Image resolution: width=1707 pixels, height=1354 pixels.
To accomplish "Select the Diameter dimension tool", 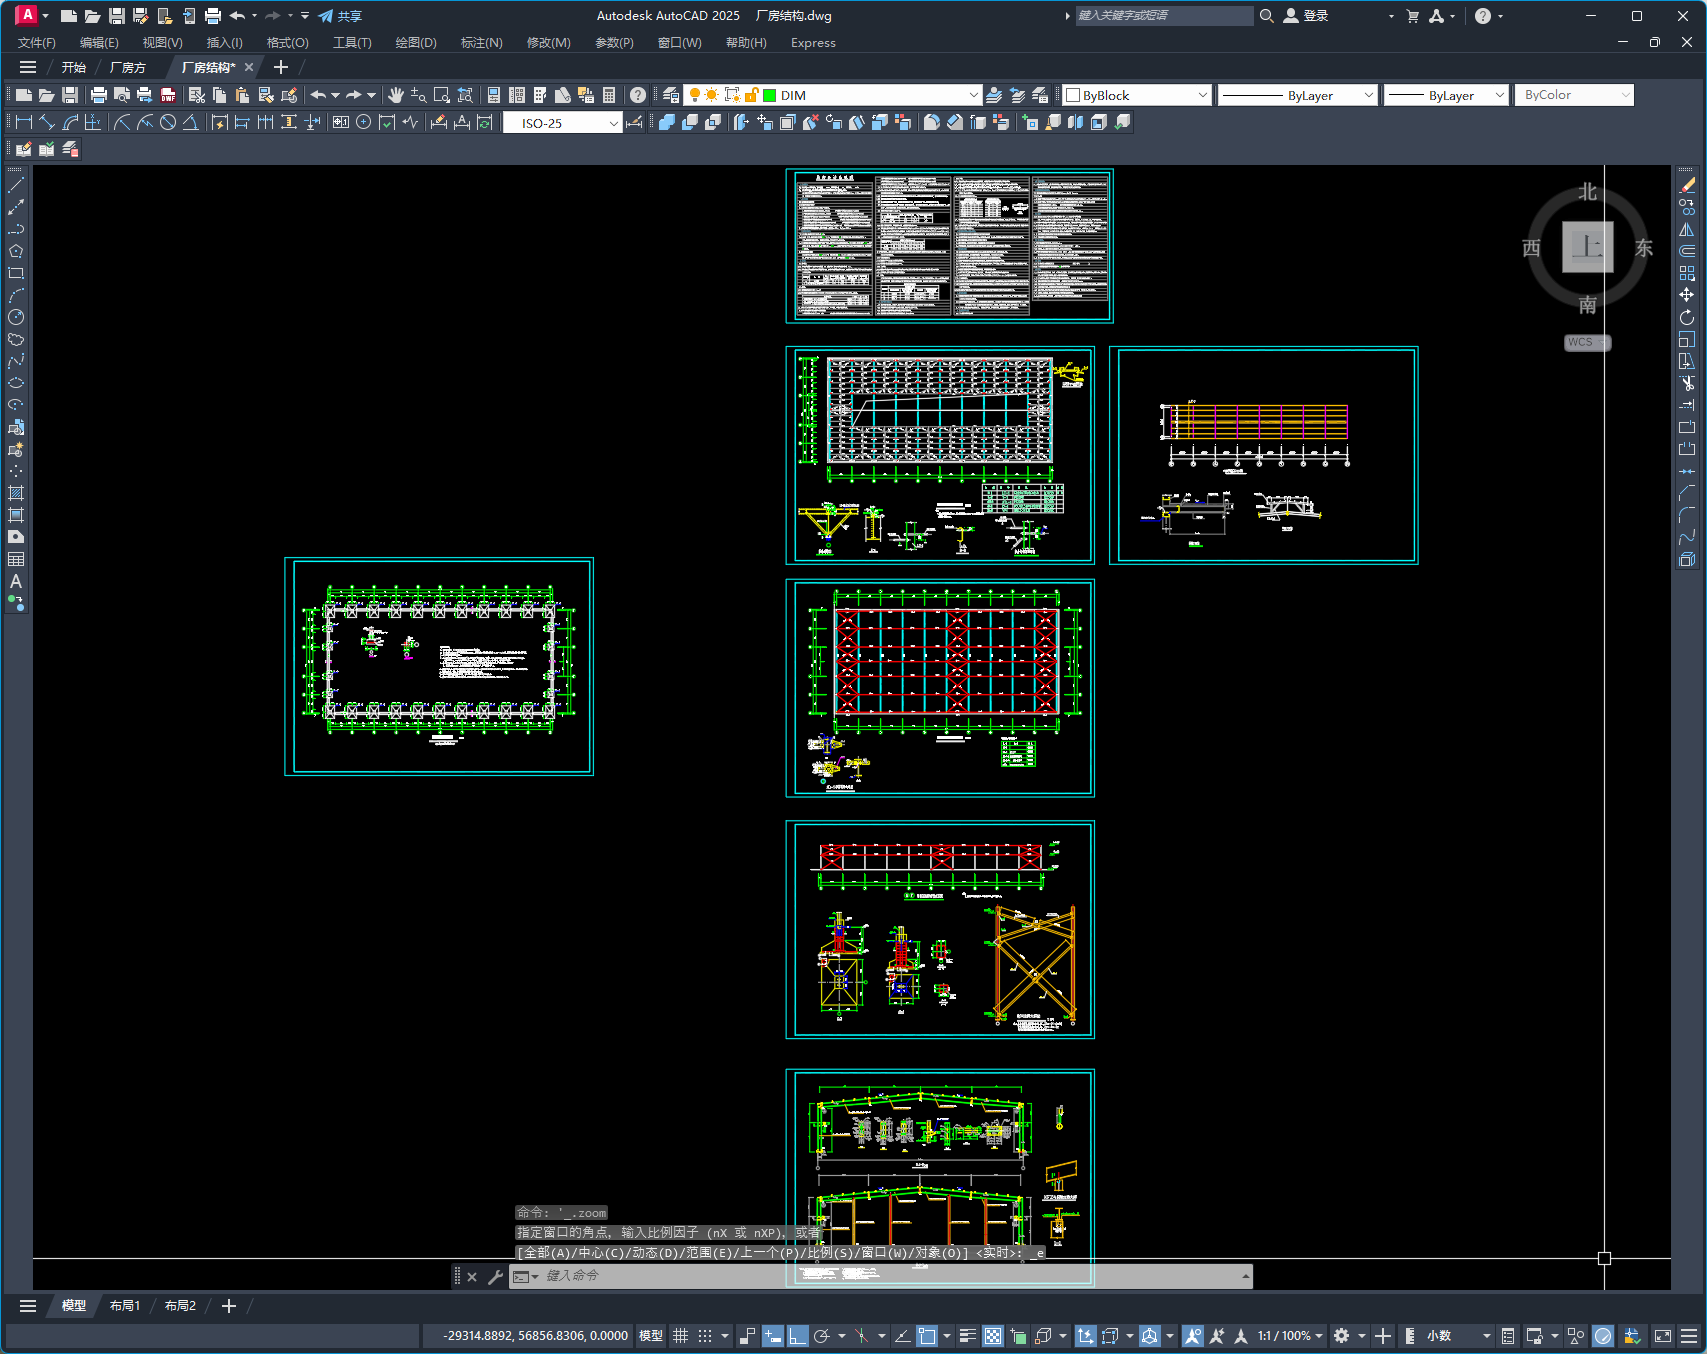I will click(x=168, y=122).
